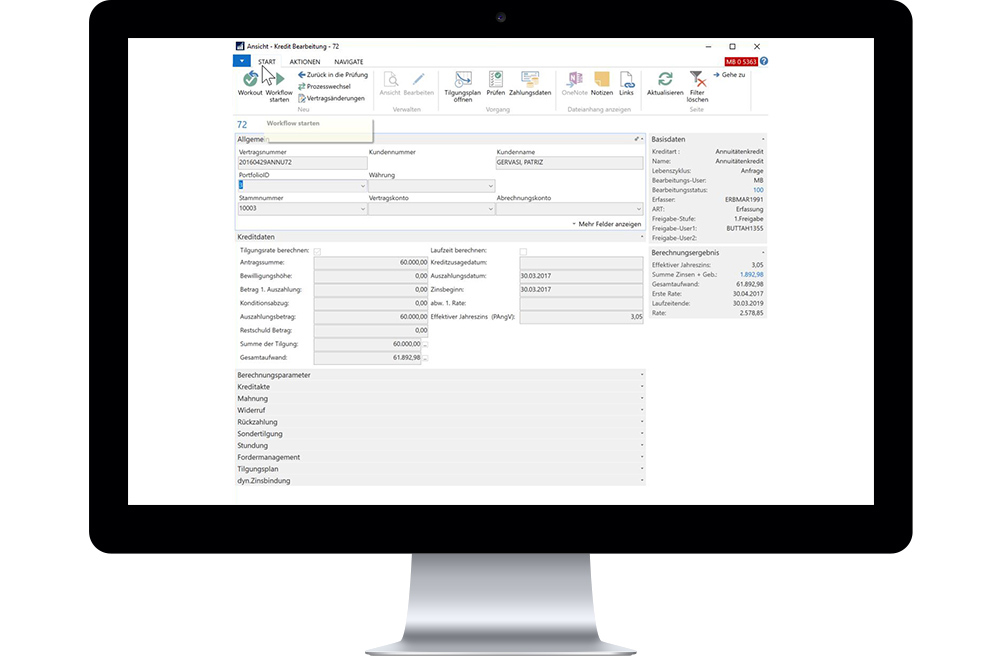Toggle the Tilgungsrate berechnen checkbox
1000x667 pixels.
(318, 249)
